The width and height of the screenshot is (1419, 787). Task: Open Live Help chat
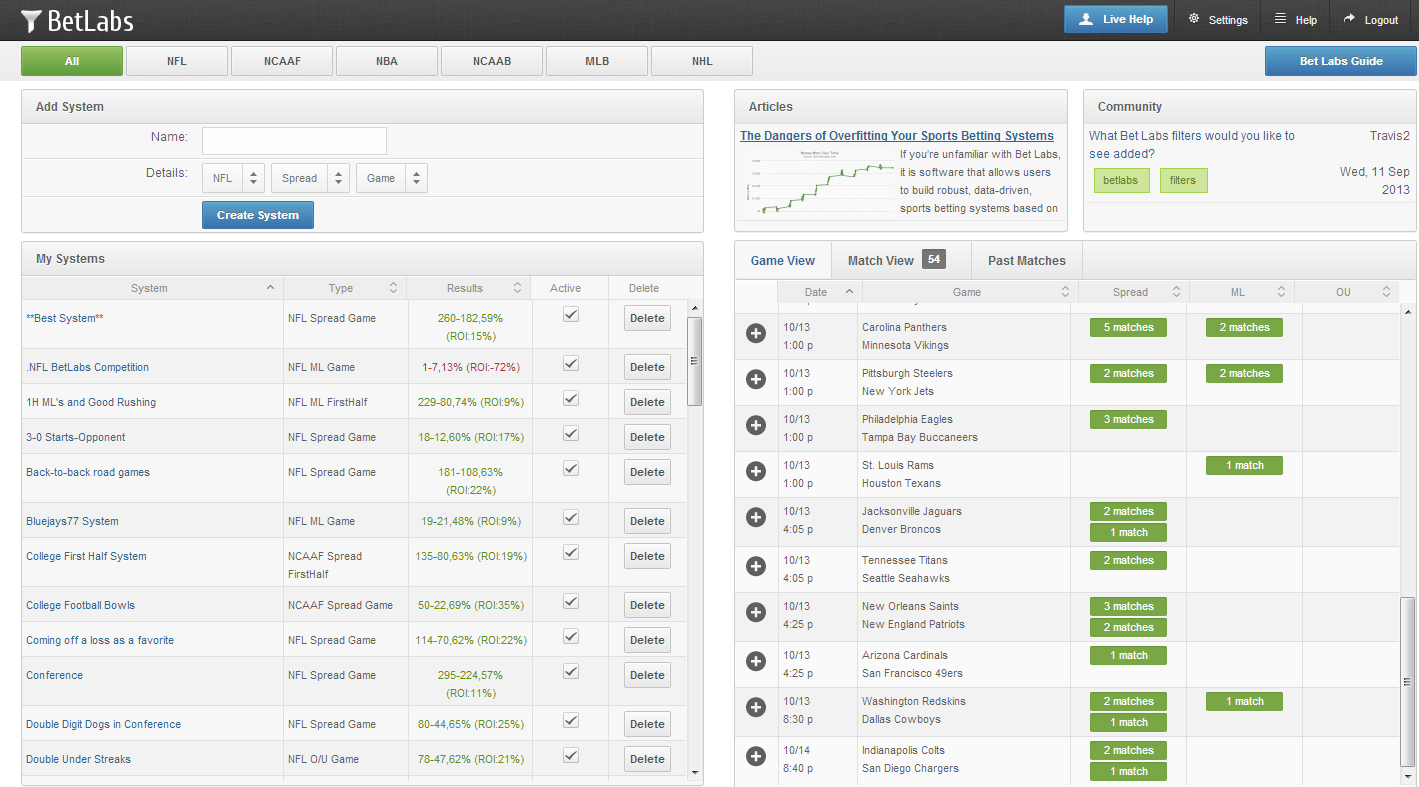pyautogui.click(x=1115, y=19)
